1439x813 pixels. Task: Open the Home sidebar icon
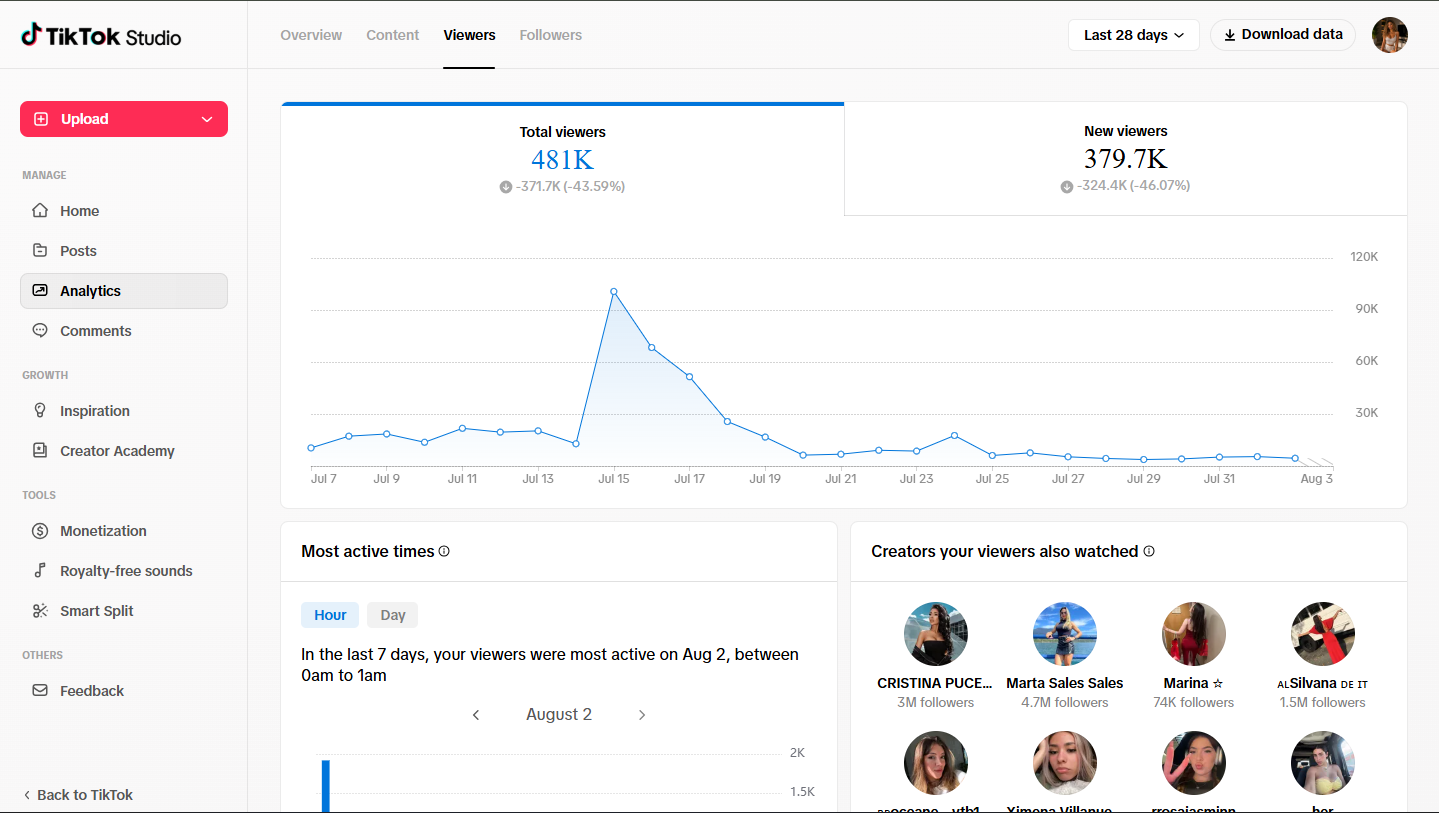point(40,211)
